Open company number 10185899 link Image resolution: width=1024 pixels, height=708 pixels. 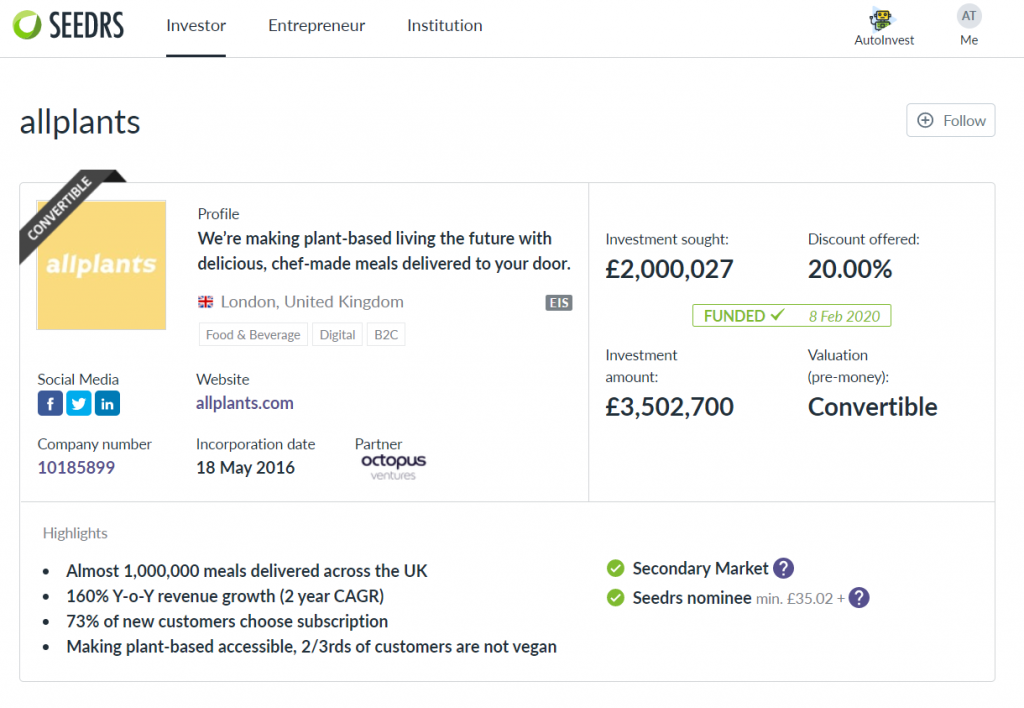coord(76,468)
